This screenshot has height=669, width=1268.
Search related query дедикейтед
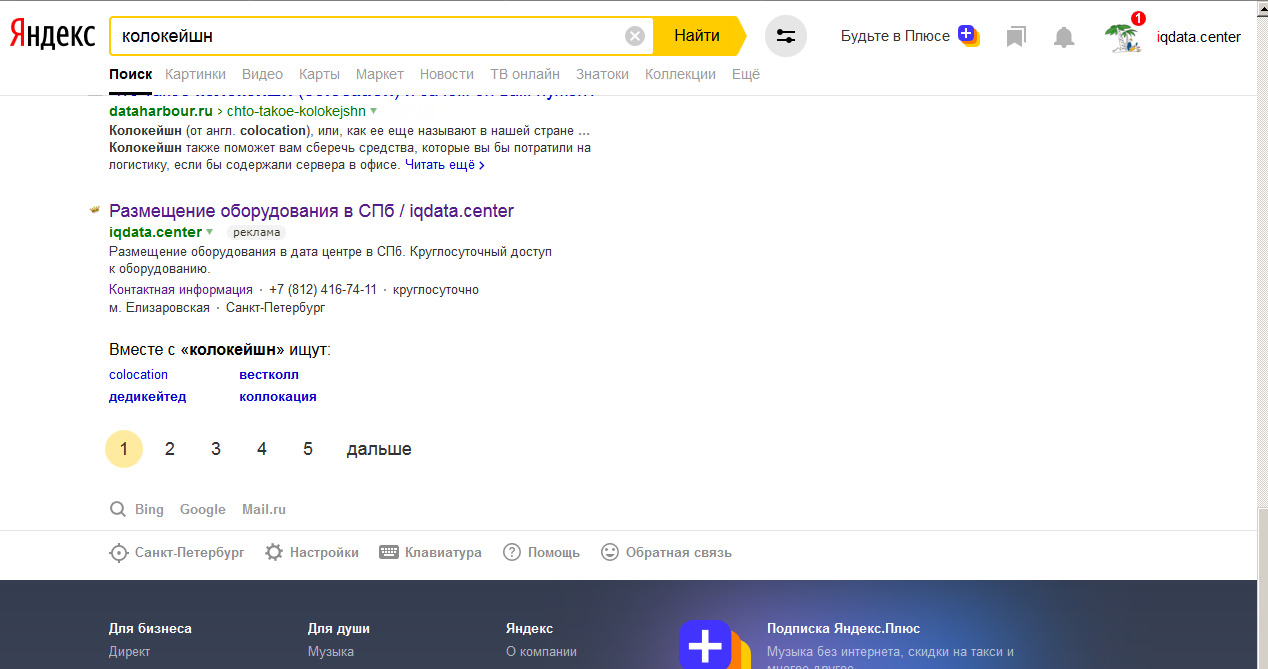click(147, 397)
